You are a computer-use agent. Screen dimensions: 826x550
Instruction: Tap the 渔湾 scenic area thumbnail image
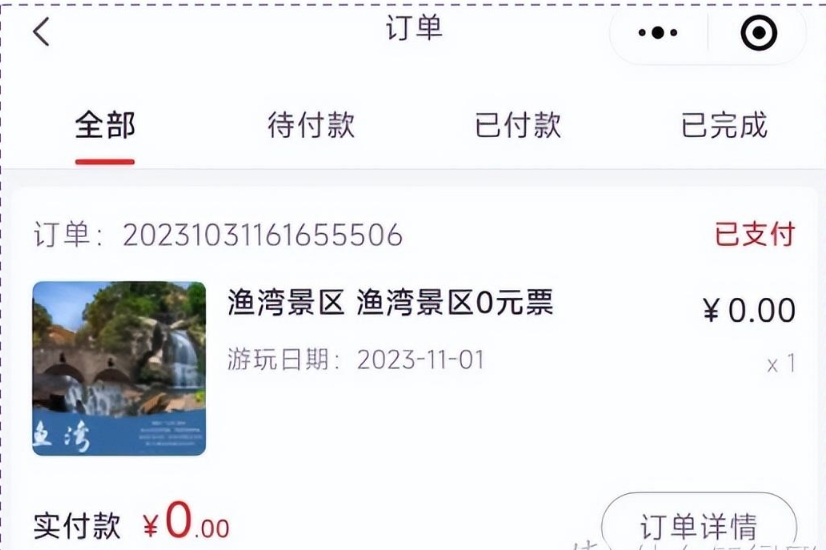119,368
